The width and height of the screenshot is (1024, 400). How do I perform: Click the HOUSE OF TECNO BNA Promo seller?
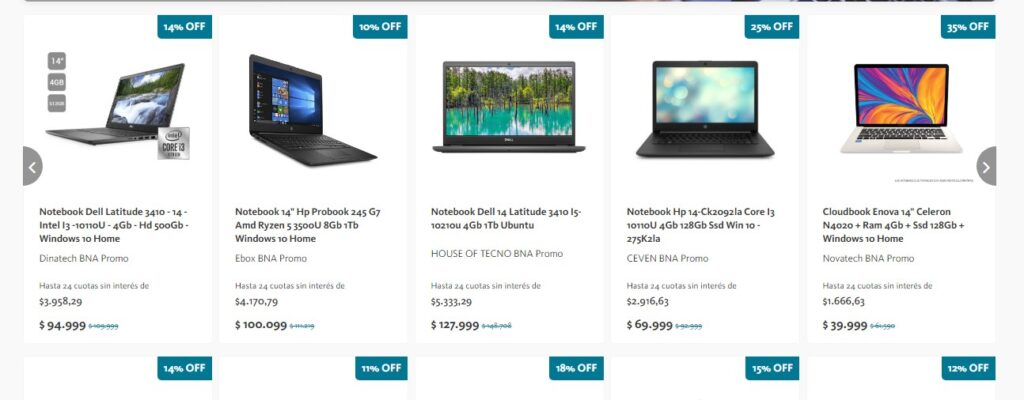coord(496,254)
